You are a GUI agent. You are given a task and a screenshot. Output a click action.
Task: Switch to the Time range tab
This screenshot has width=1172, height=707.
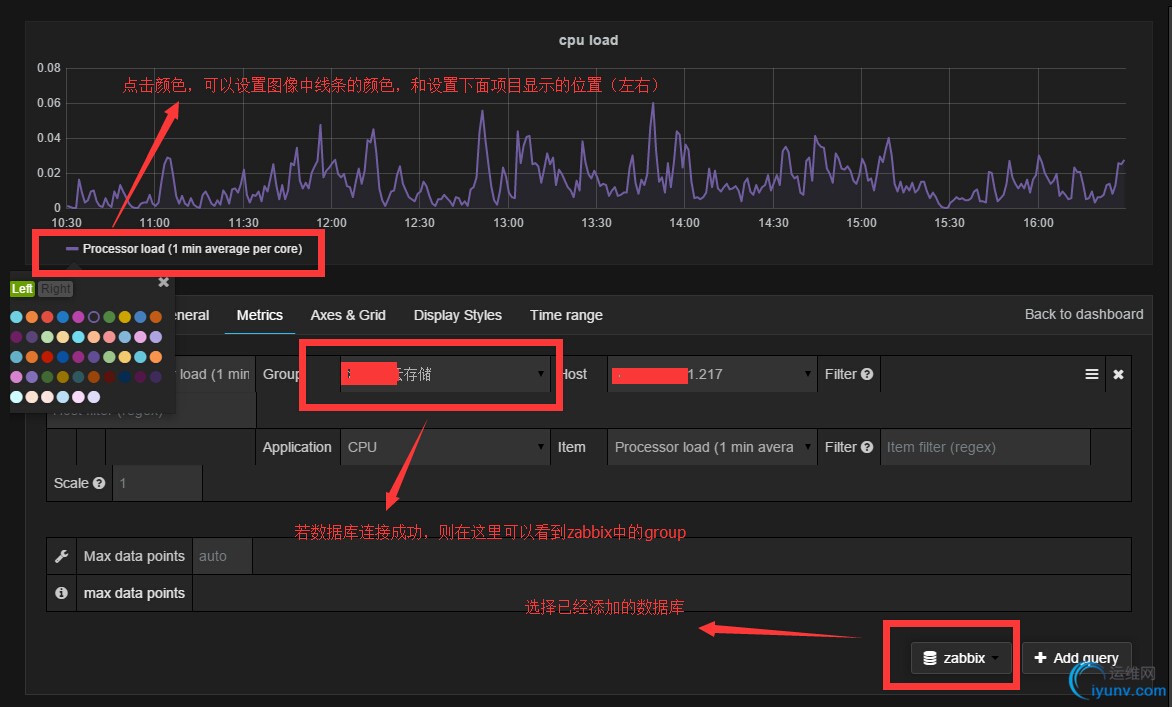coord(566,315)
